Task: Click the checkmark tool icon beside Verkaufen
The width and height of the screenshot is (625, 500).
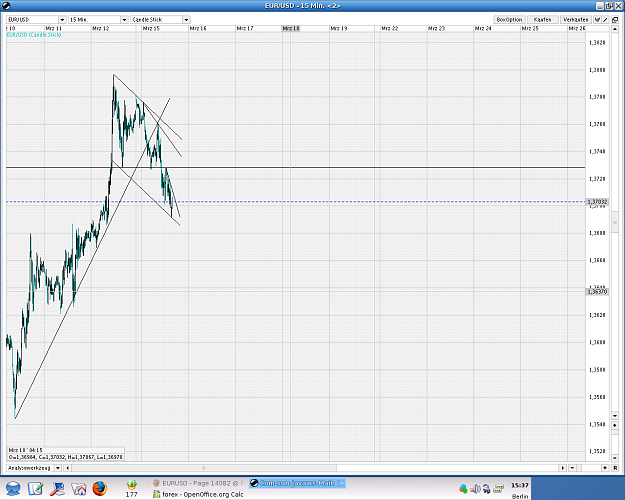Action: (597, 20)
